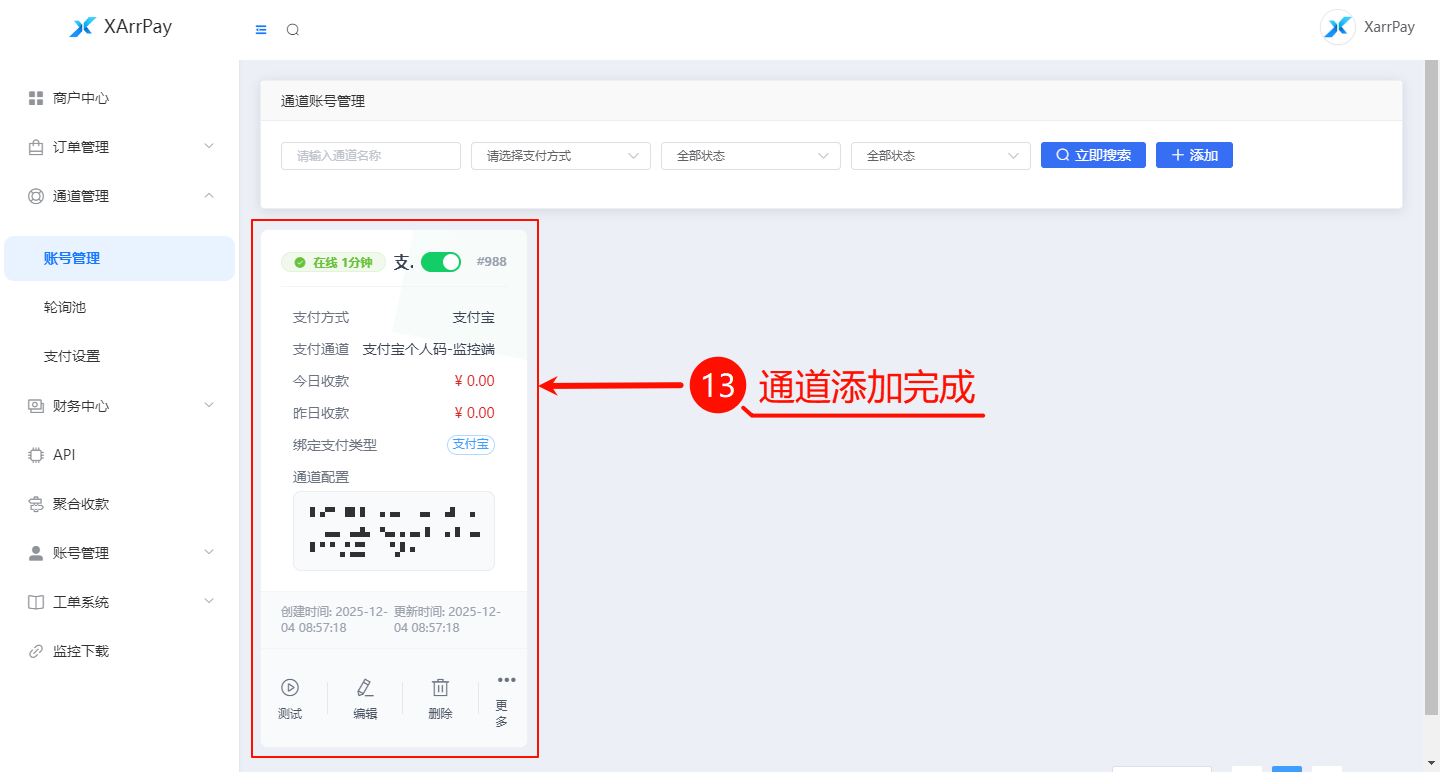Click the test play icon on channel card
Viewport: 1440px width, 772px height.
coord(290,688)
